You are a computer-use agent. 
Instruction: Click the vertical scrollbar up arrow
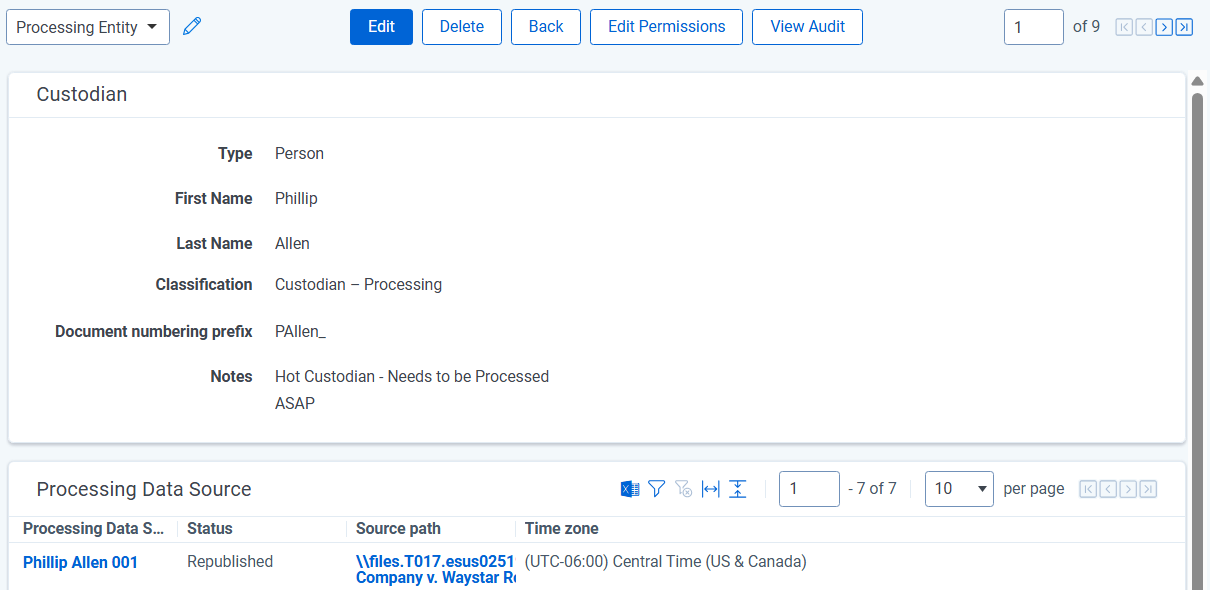point(1197,81)
